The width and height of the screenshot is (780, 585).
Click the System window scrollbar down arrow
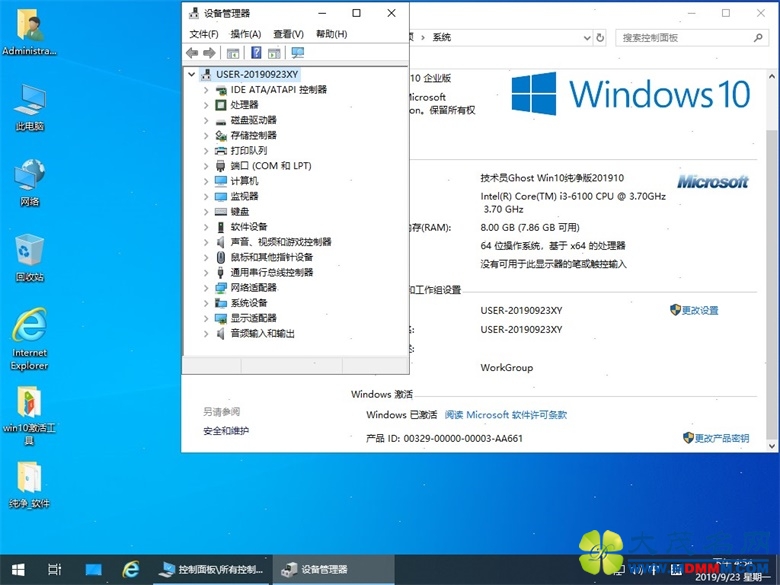[x=772, y=446]
